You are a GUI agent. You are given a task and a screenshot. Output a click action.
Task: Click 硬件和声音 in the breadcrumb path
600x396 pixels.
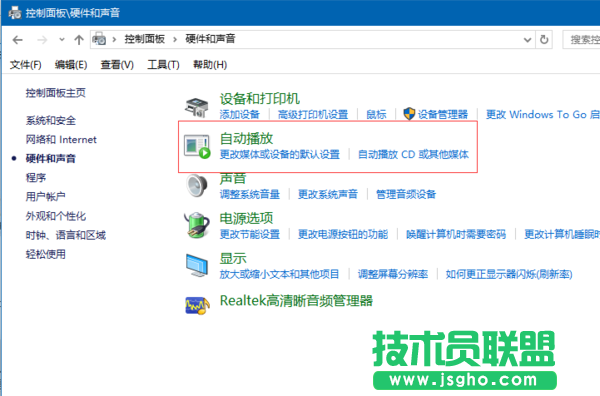point(210,39)
